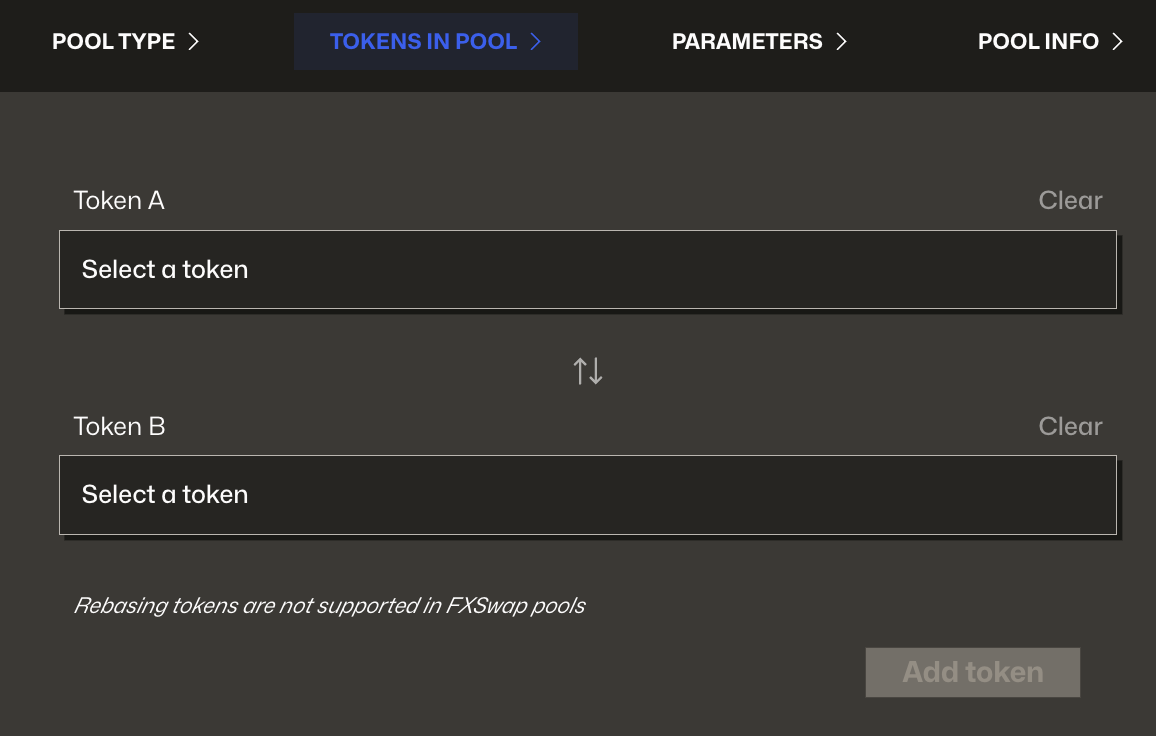The width and height of the screenshot is (1156, 736).
Task: Clear the Token B selection
Action: (x=1070, y=426)
